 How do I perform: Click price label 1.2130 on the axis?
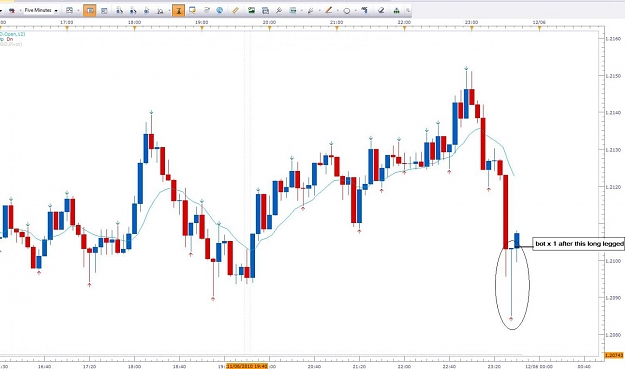(613, 150)
